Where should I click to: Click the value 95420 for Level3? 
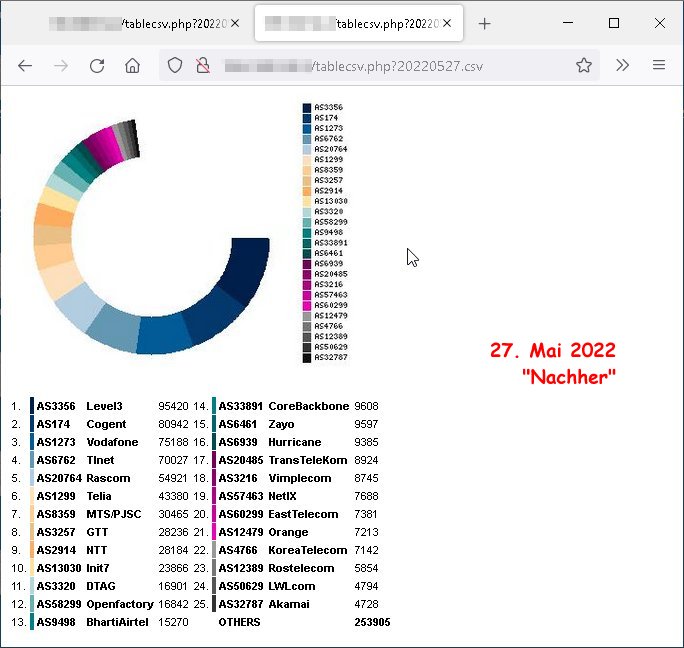173,406
